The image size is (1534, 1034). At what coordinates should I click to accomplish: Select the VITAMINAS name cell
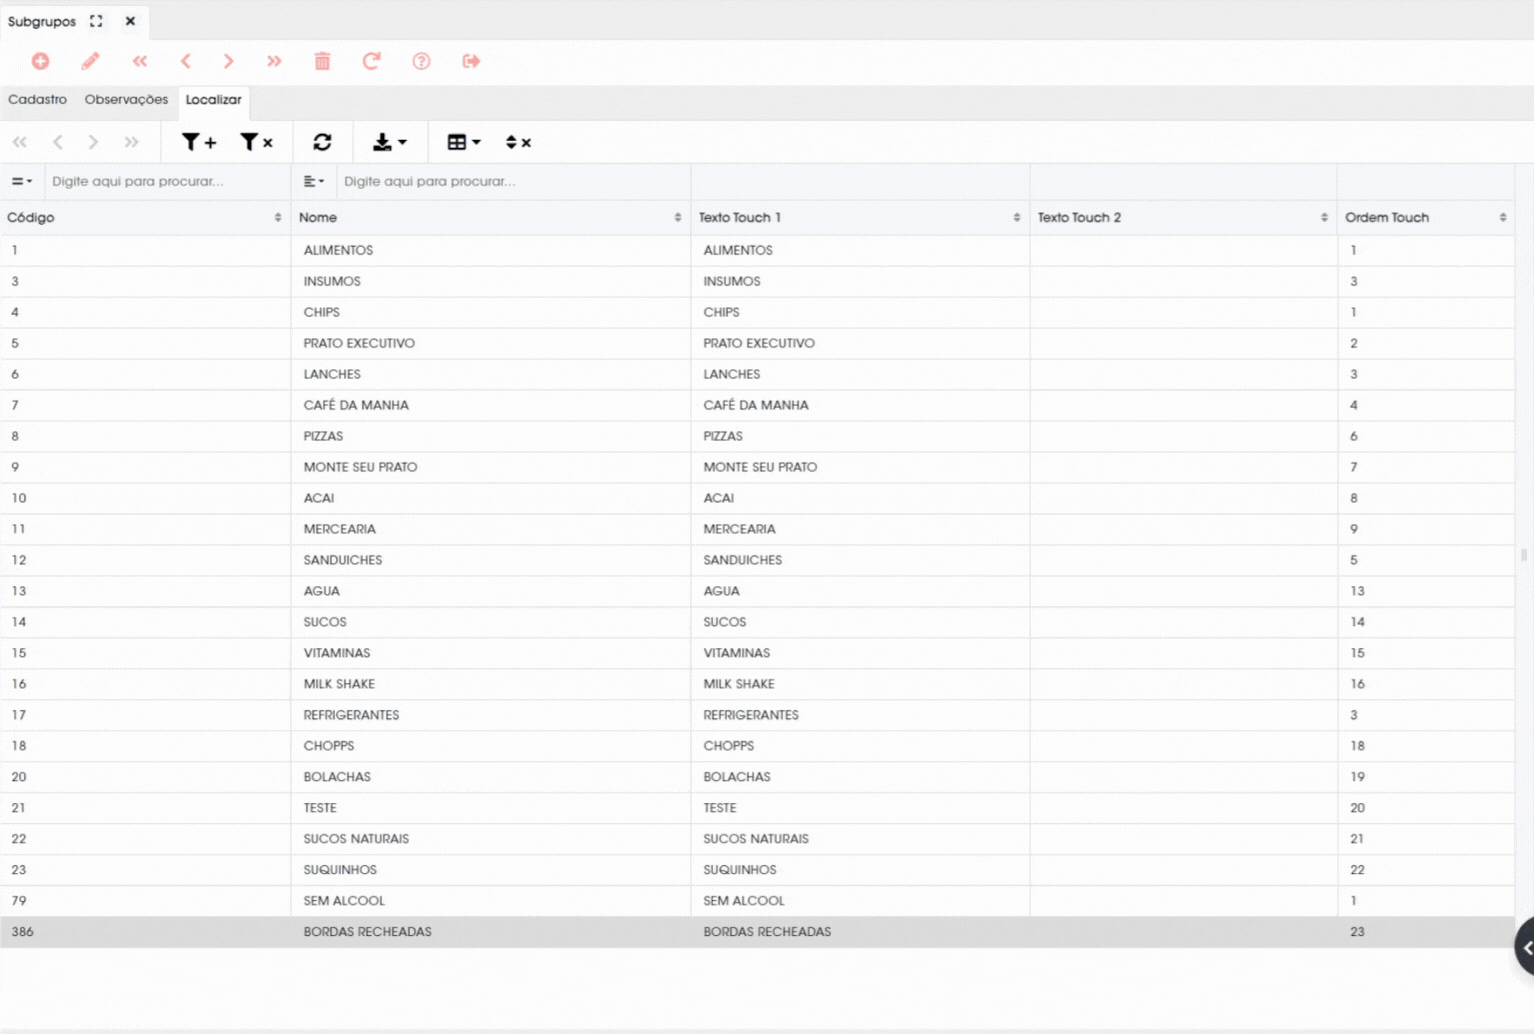(x=490, y=653)
